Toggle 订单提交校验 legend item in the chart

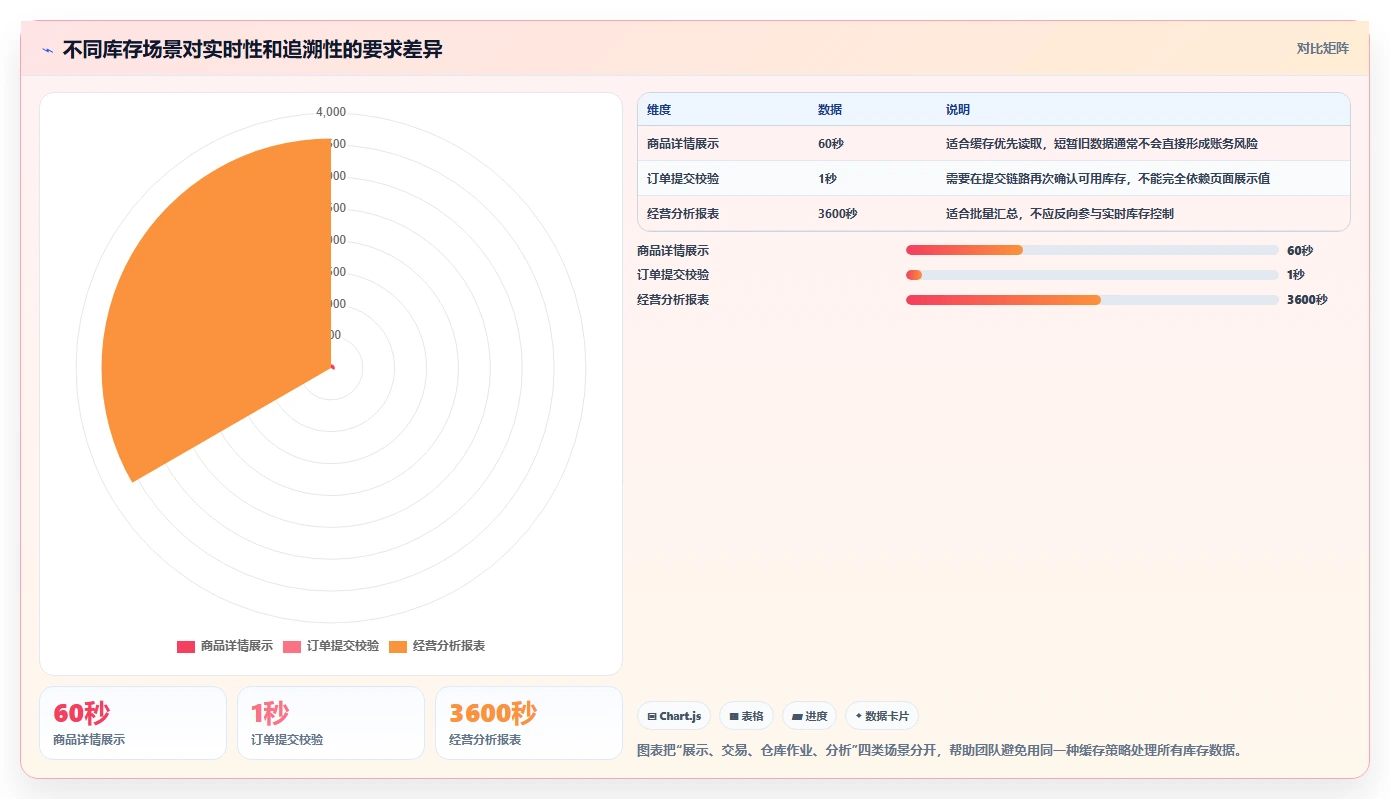(x=331, y=646)
